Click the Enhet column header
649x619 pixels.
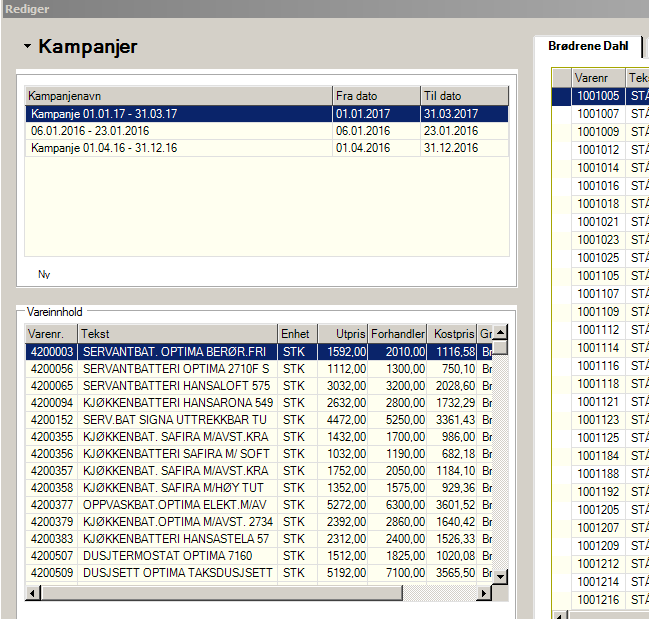pos(297,334)
